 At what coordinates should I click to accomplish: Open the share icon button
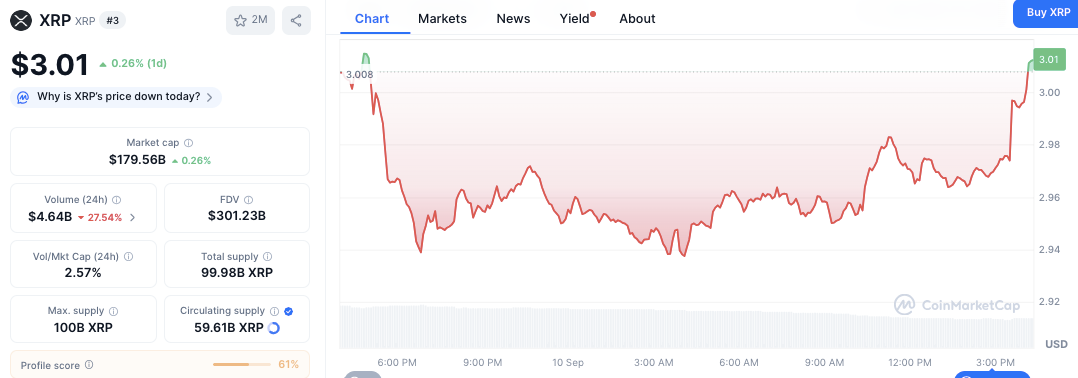pos(296,21)
